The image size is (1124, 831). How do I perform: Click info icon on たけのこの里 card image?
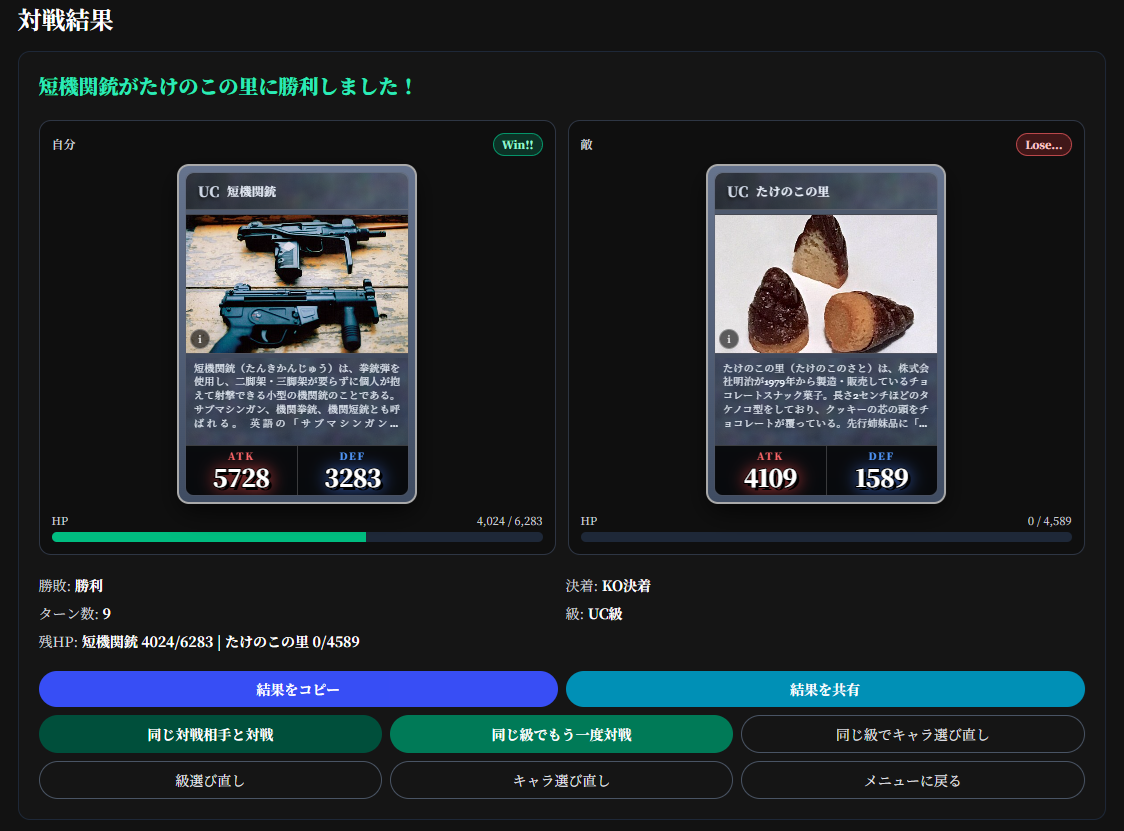(x=728, y=339)
